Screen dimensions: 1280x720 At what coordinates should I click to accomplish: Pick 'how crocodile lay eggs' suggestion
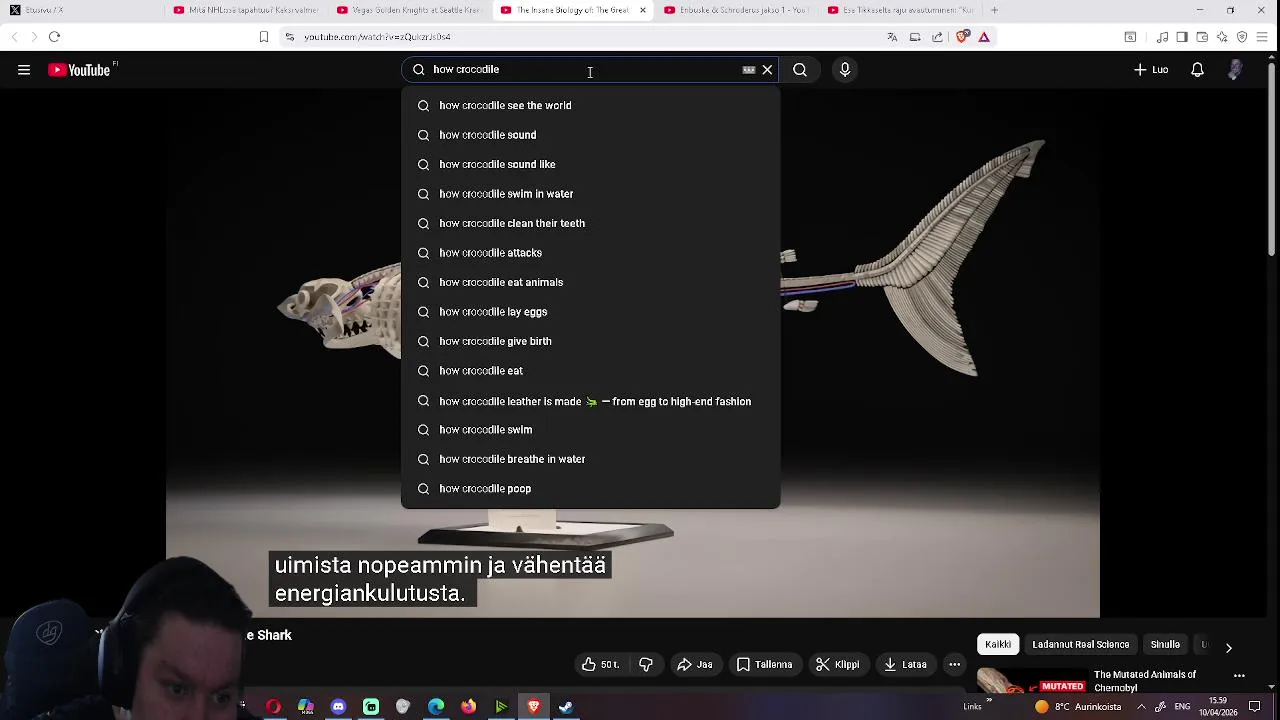(590, 312)
